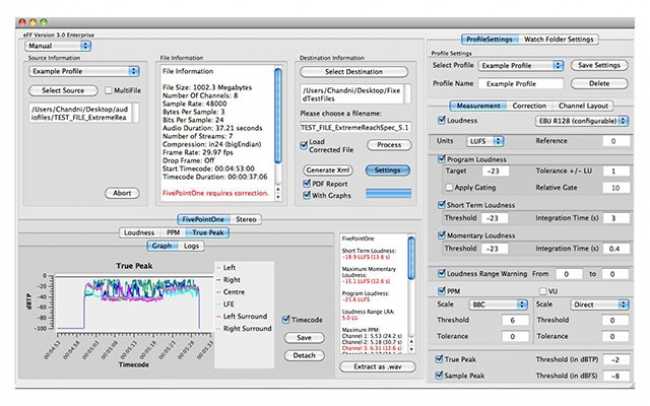Screen dimensions: 650x406
Task: Toggle the MultiFile checkbox
Action: pos(108,90)
